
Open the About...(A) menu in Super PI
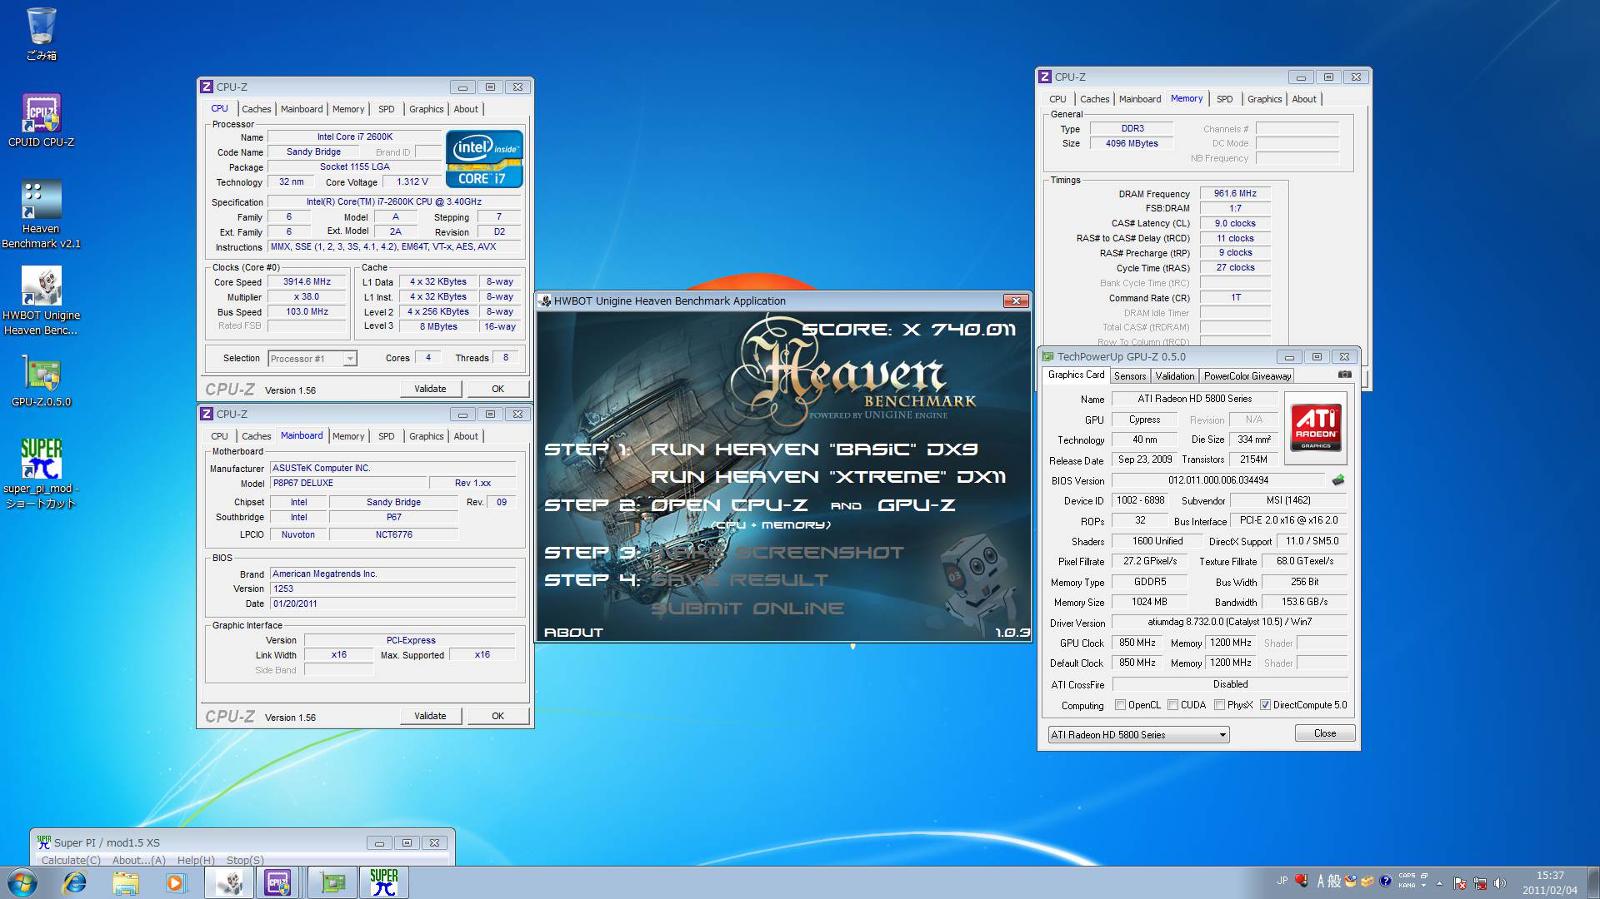139,860
